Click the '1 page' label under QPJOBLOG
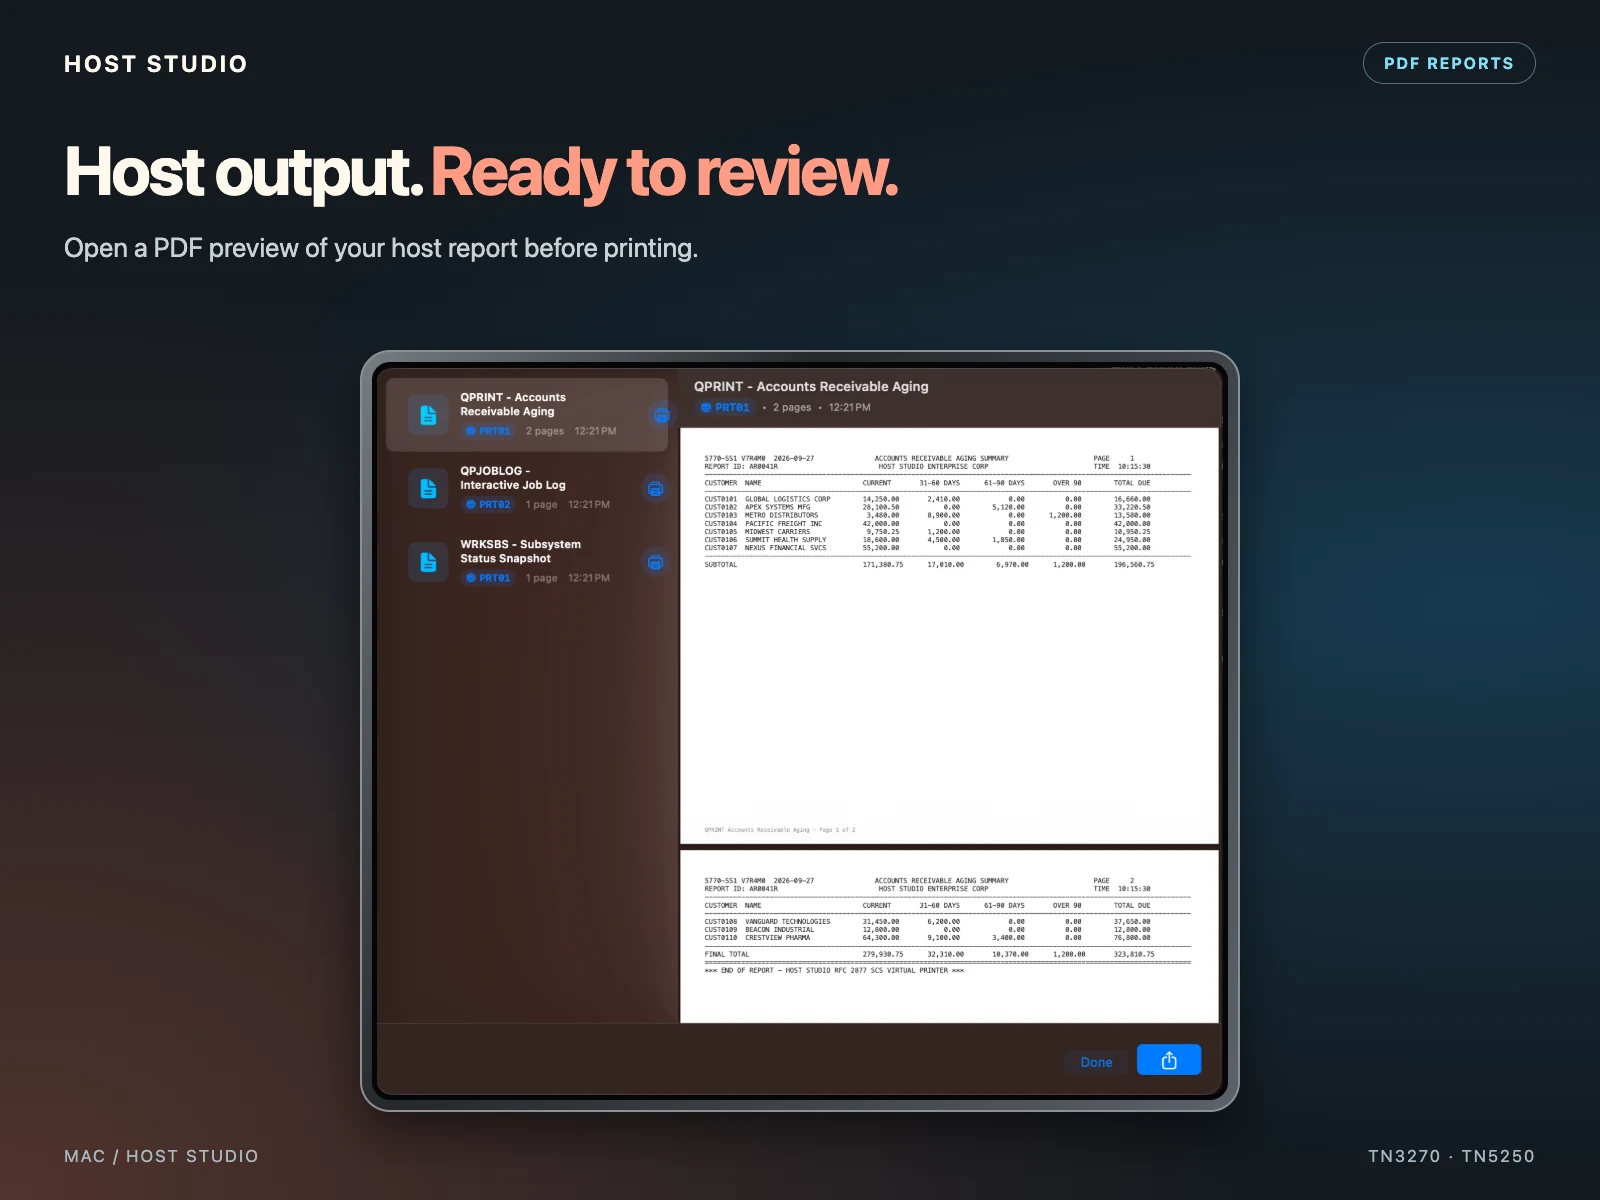 click(x=542, y=505)
